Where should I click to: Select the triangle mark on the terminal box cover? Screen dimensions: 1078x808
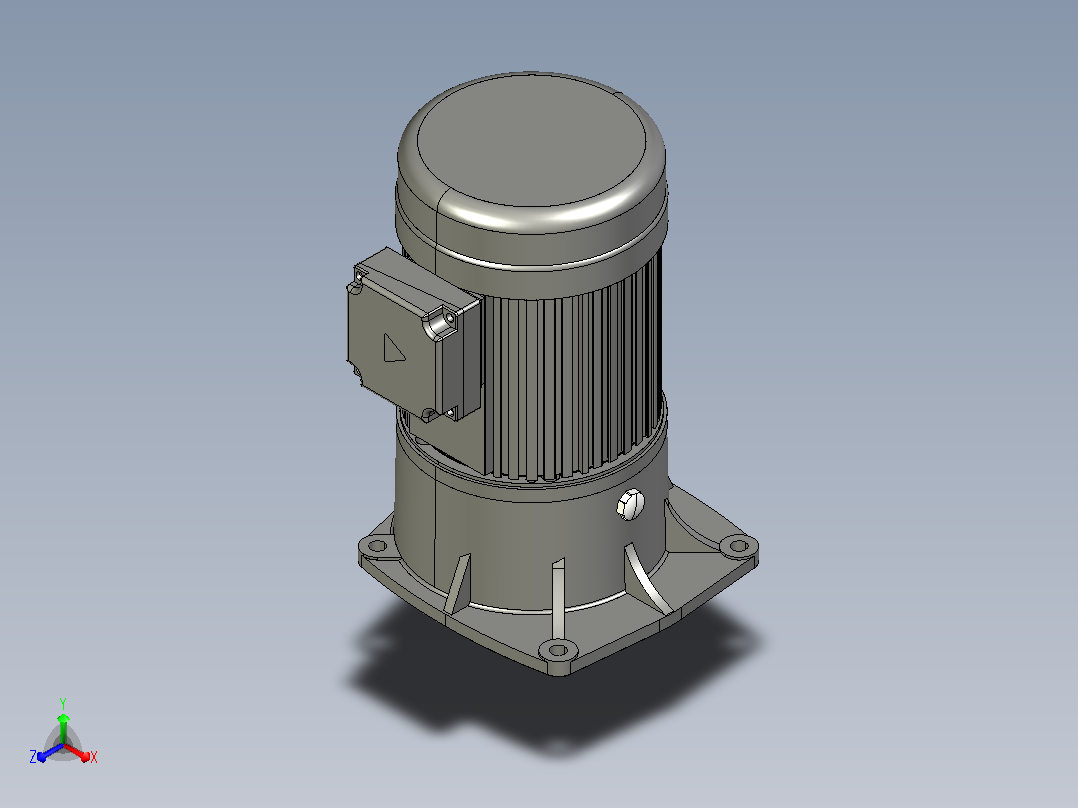pyautogui.click(x=394, y=348)
